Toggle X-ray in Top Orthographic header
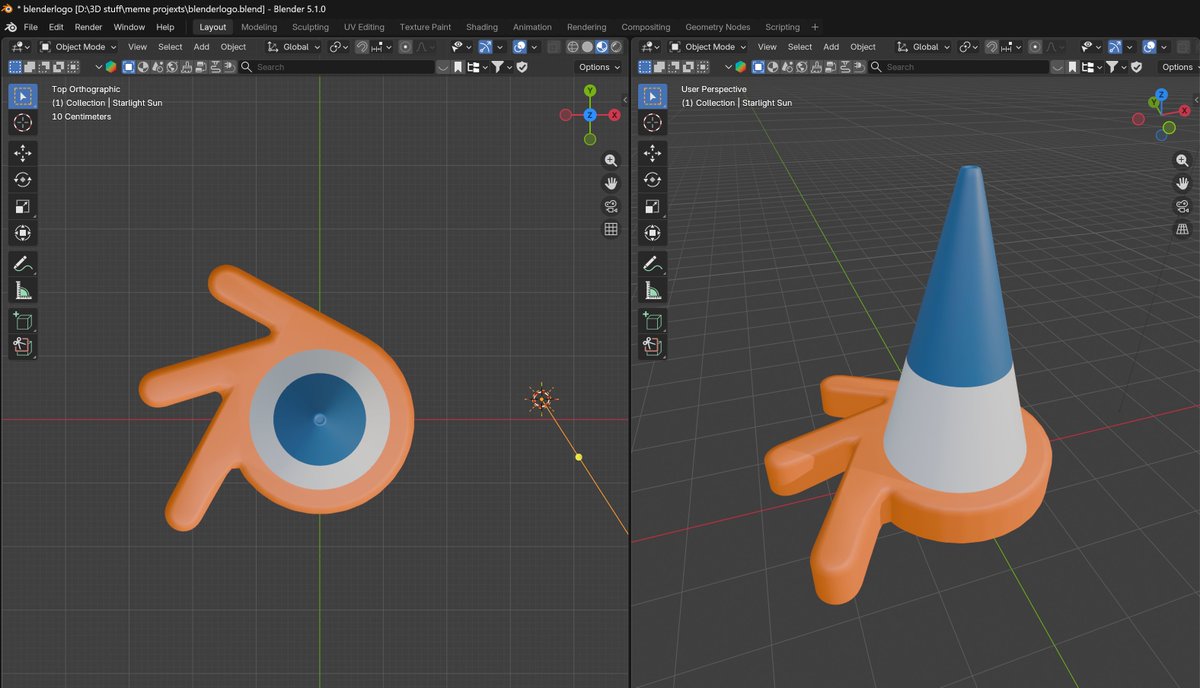 [555, 47]
